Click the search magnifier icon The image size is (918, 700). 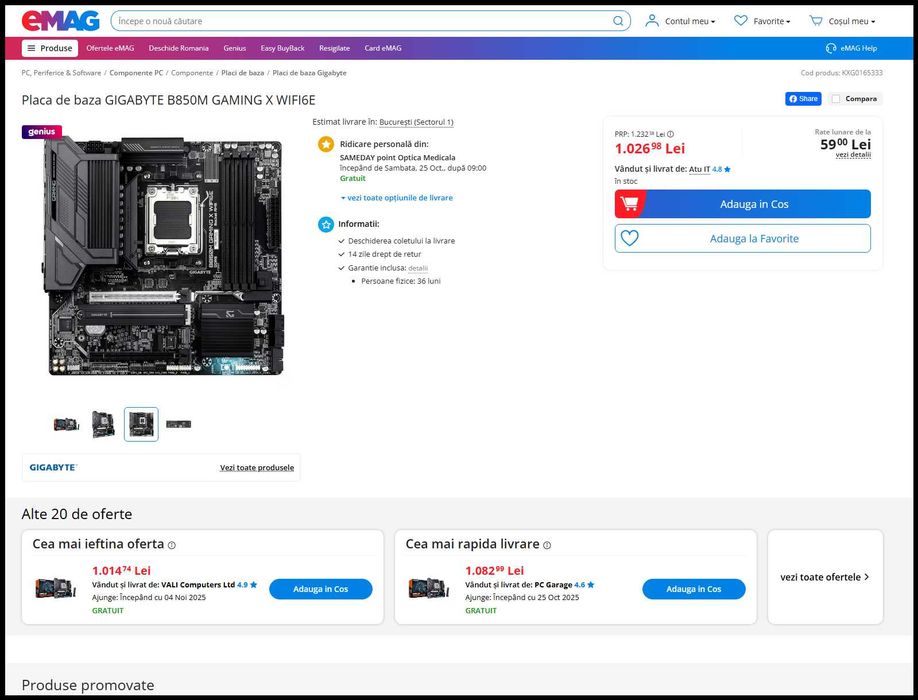[x=618, y=21]
